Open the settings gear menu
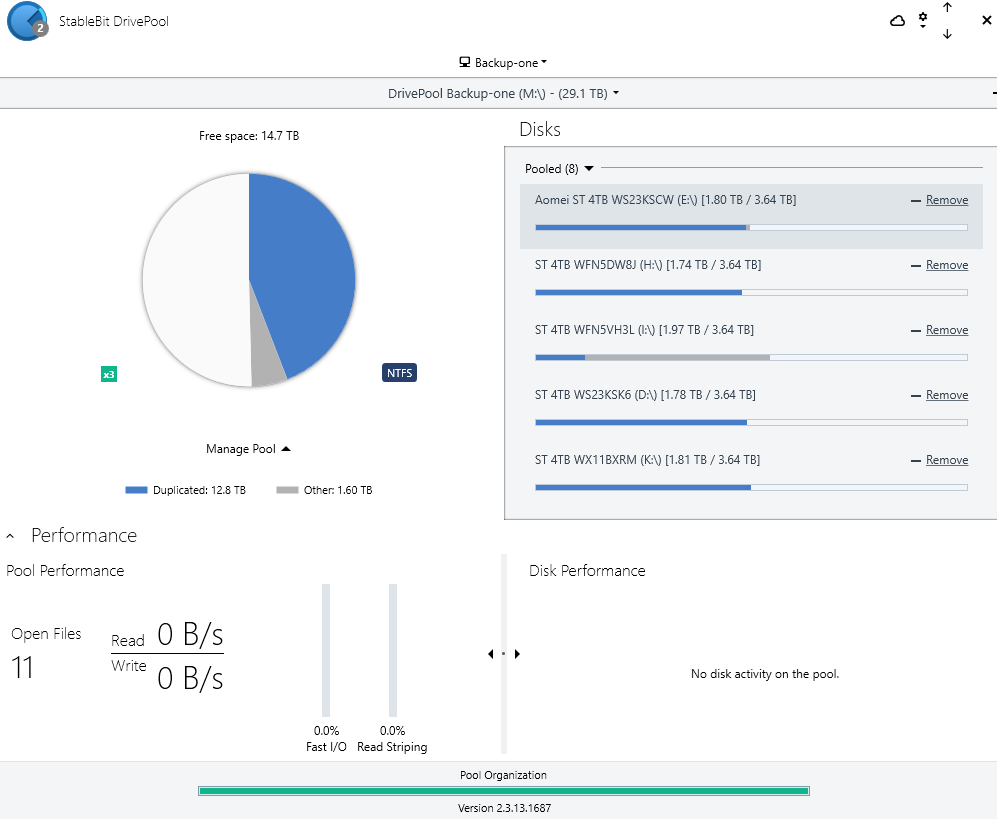The width and height of the screenshot is (997, 819). coord(923,20)
